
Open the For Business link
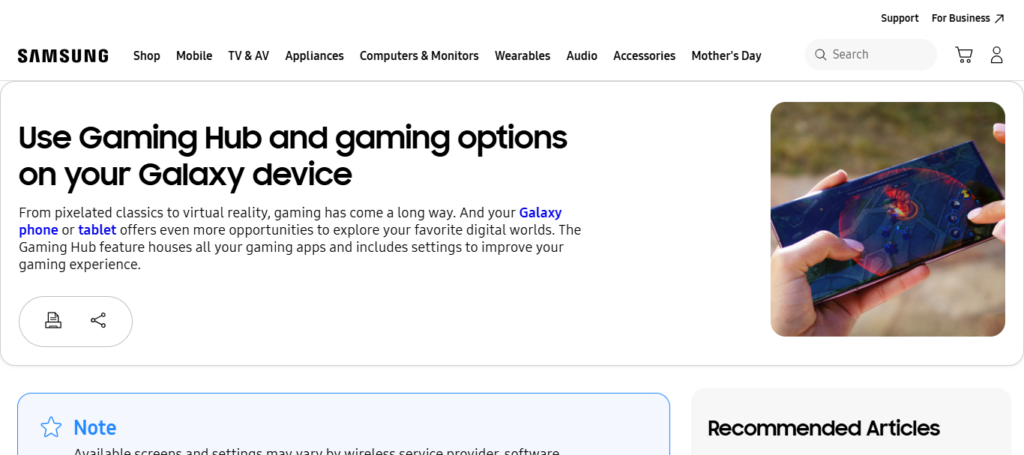coord(968,18)
